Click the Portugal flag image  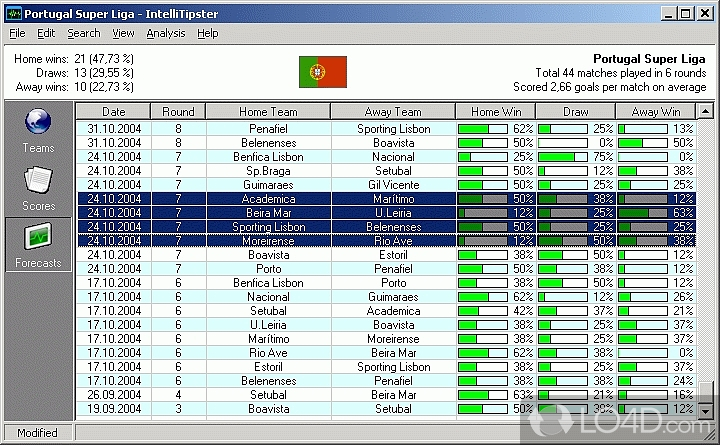click(x=323, y=72)
